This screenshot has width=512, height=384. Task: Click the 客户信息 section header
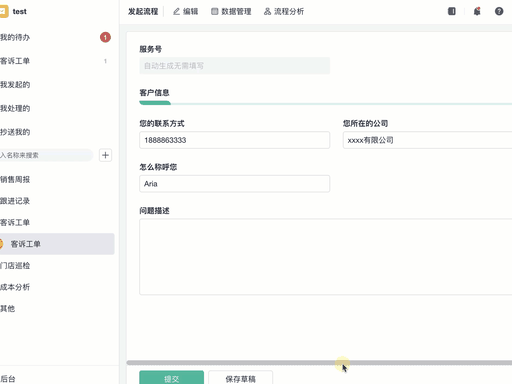154,93
